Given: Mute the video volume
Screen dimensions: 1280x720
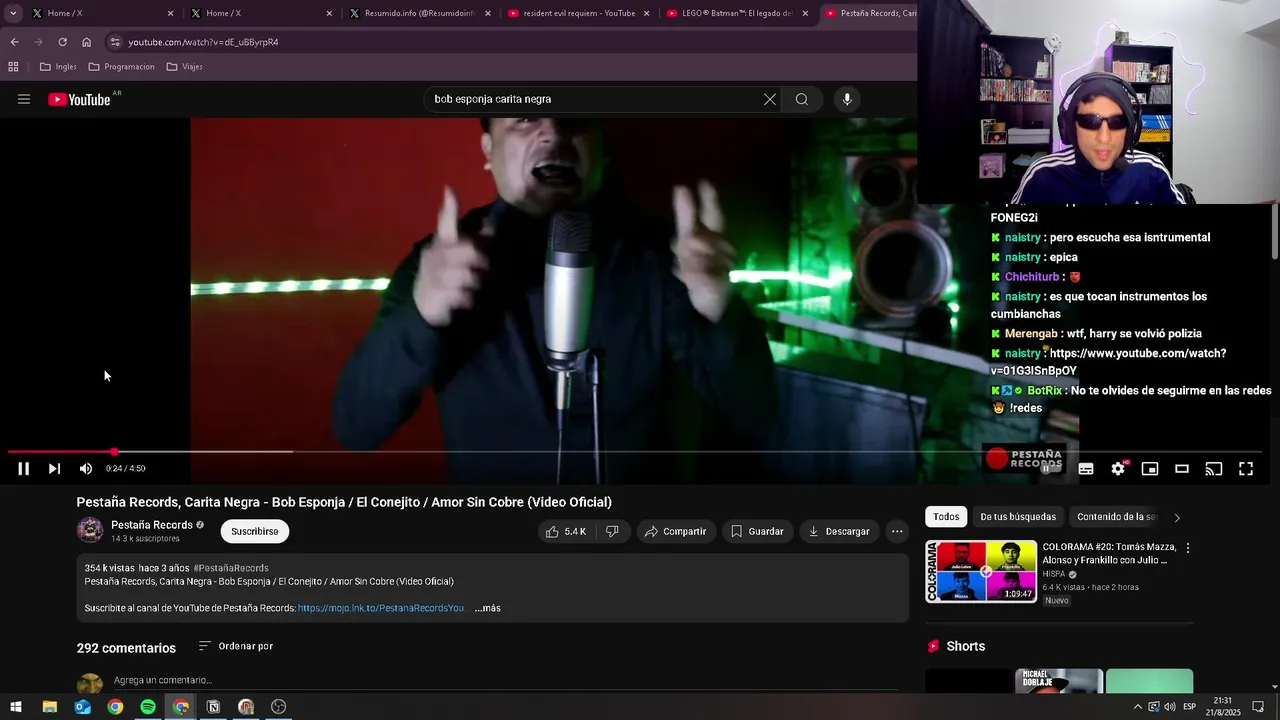Looking at the screenshot, I should tap(86, 468).
